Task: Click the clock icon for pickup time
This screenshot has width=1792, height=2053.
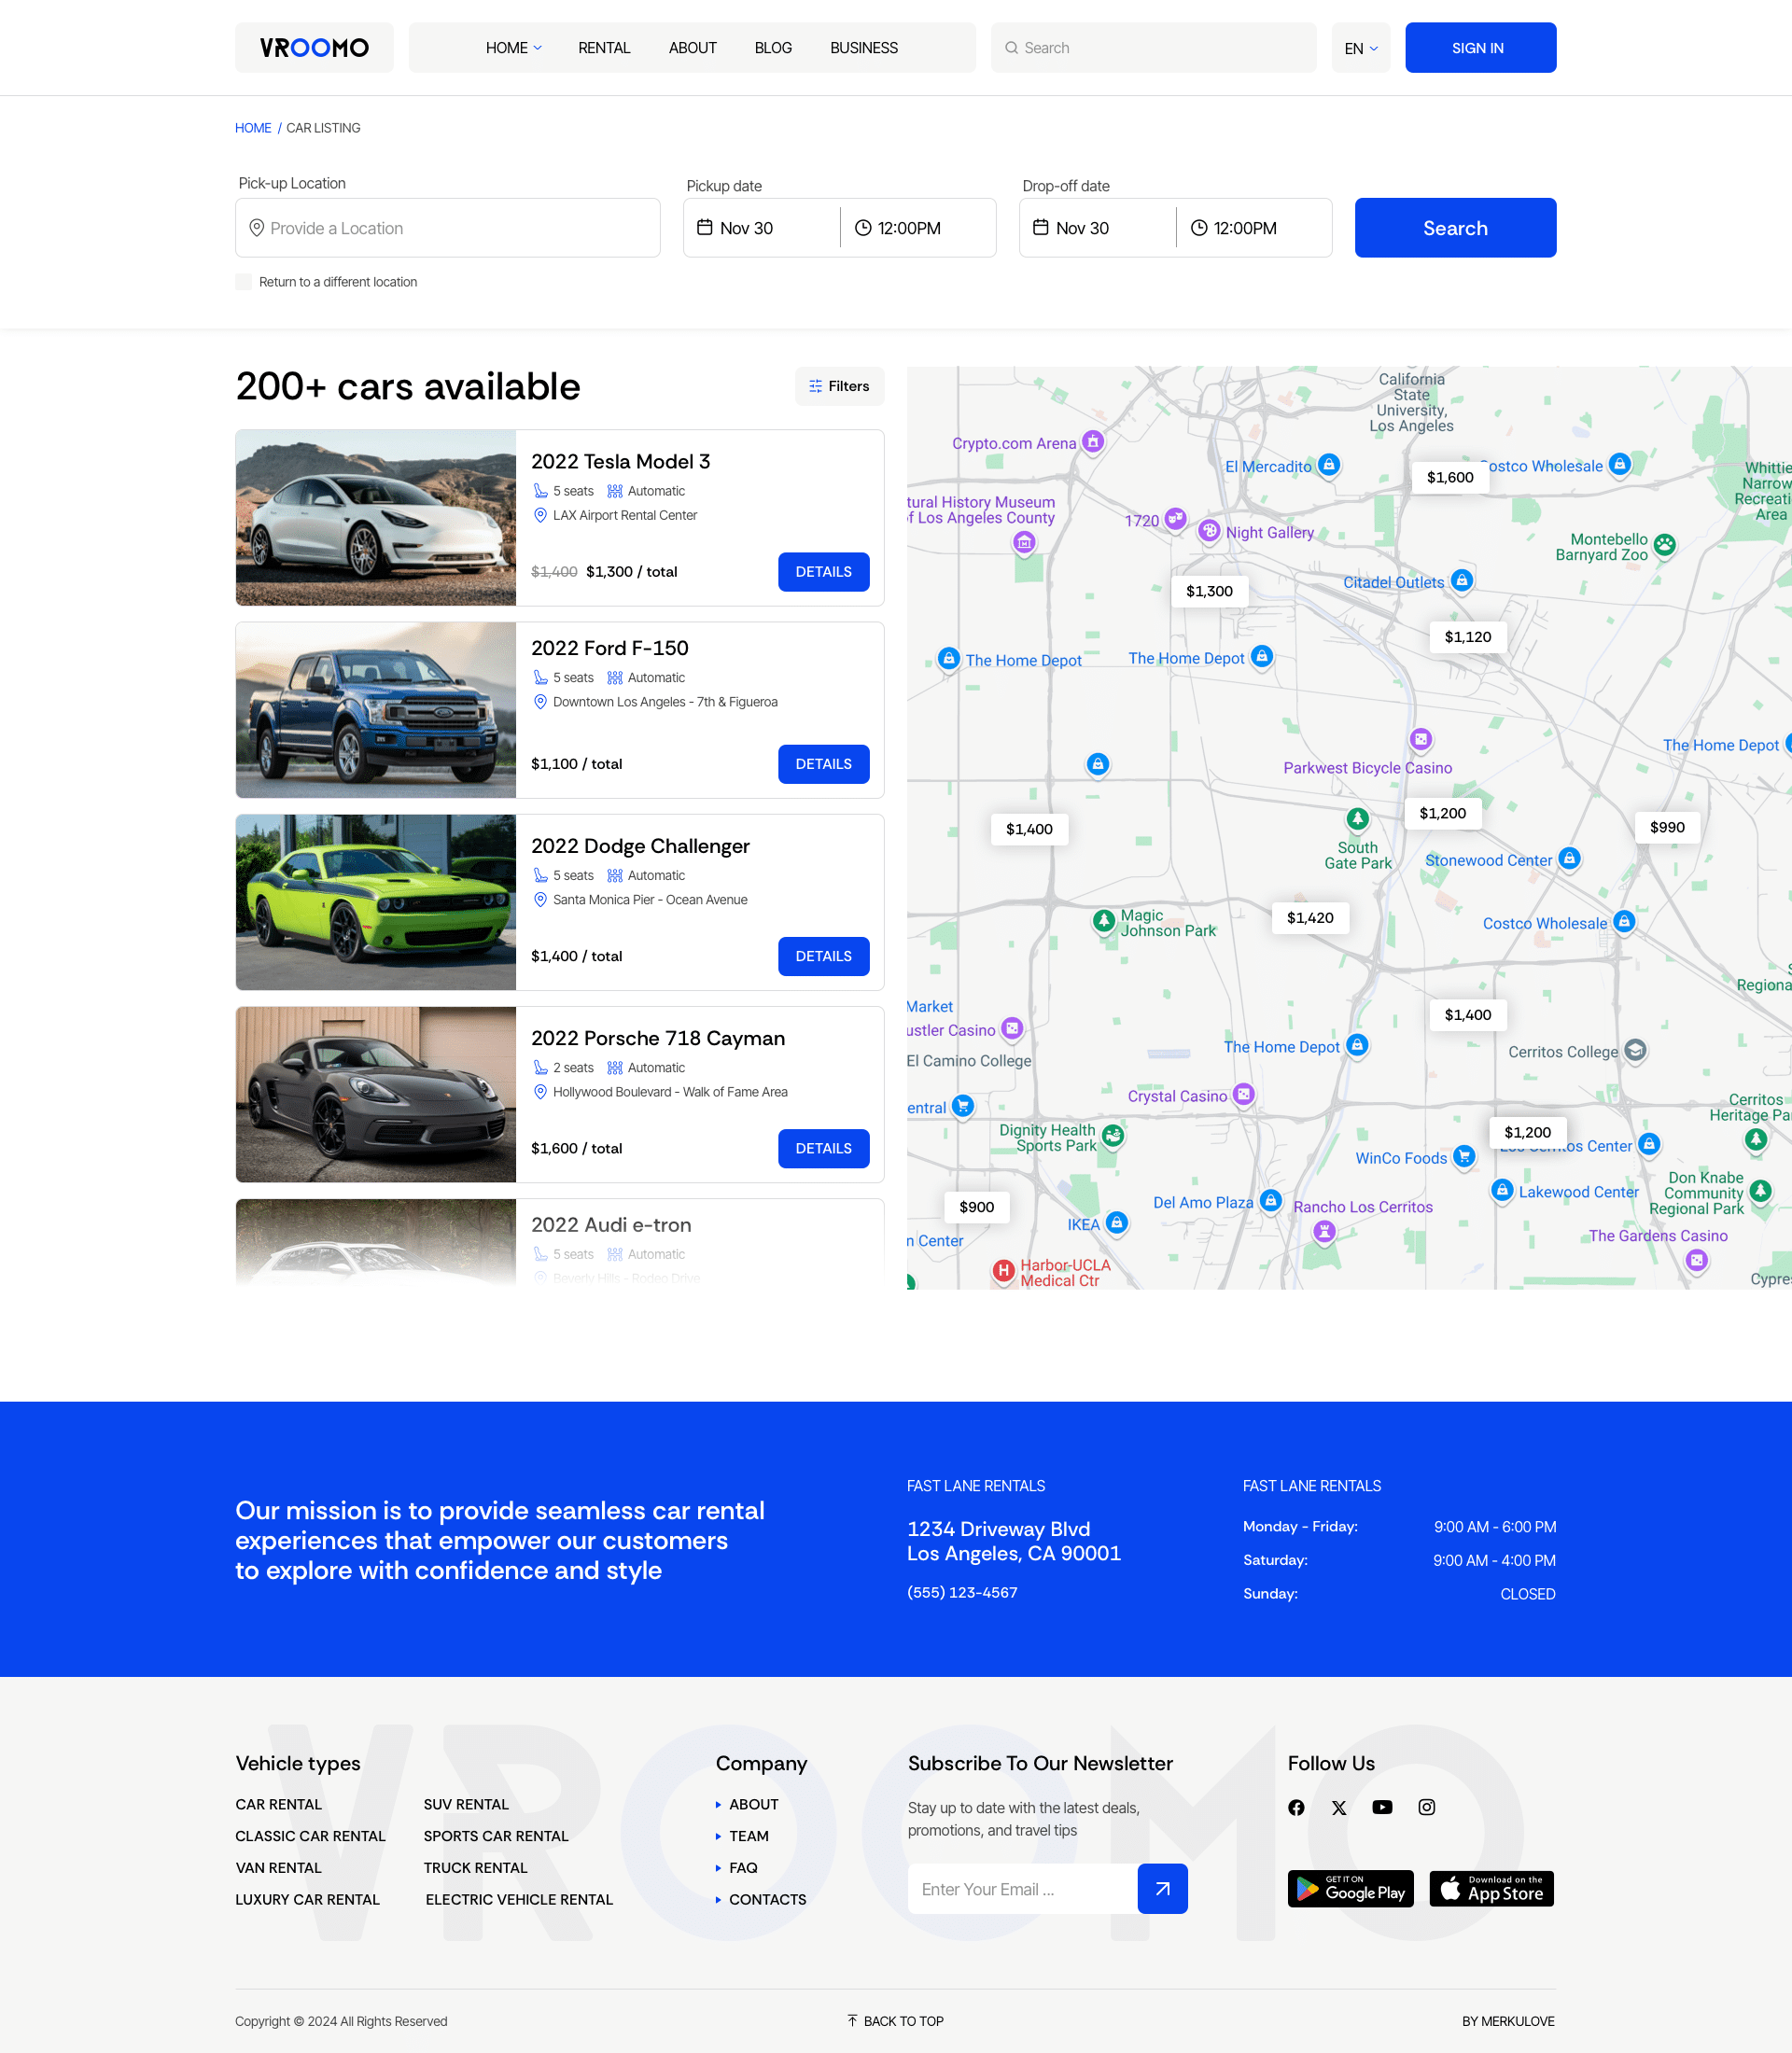Action: 862,228
